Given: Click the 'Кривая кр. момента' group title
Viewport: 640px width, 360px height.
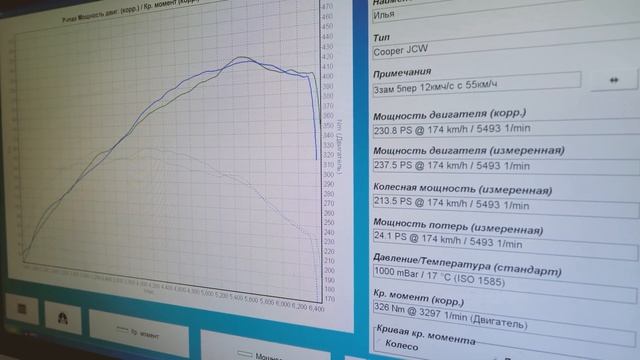Looking at the screenshot, I should tap(426, 334).
